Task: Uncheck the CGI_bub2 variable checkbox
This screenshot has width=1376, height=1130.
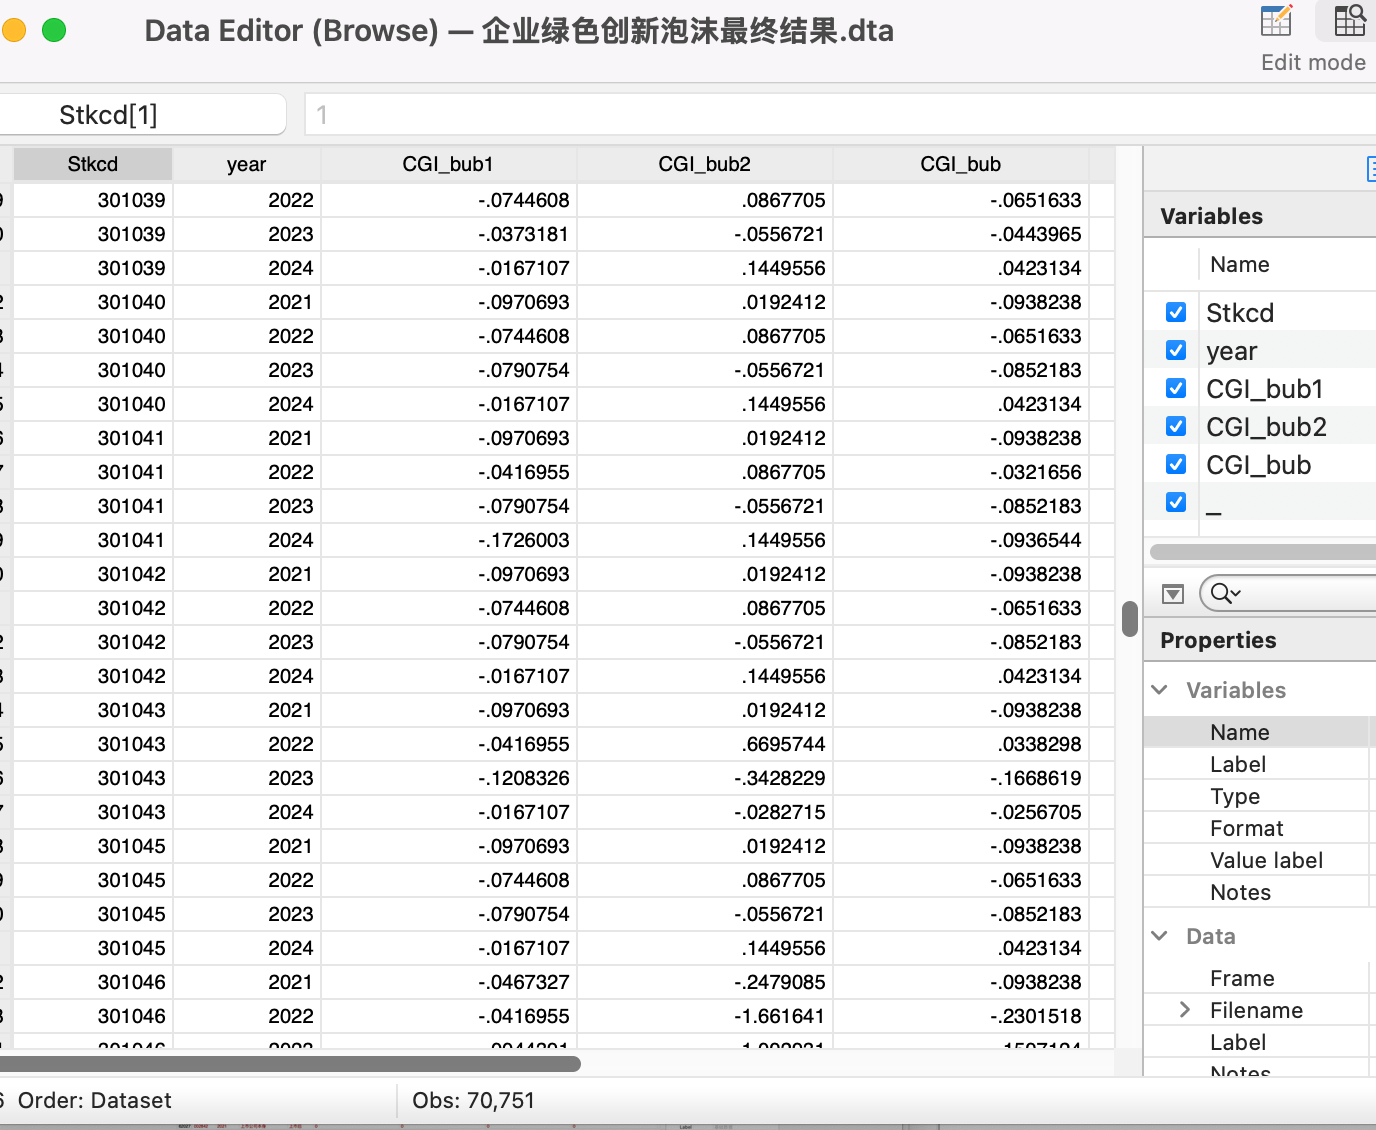Action: coord(1176,426)
